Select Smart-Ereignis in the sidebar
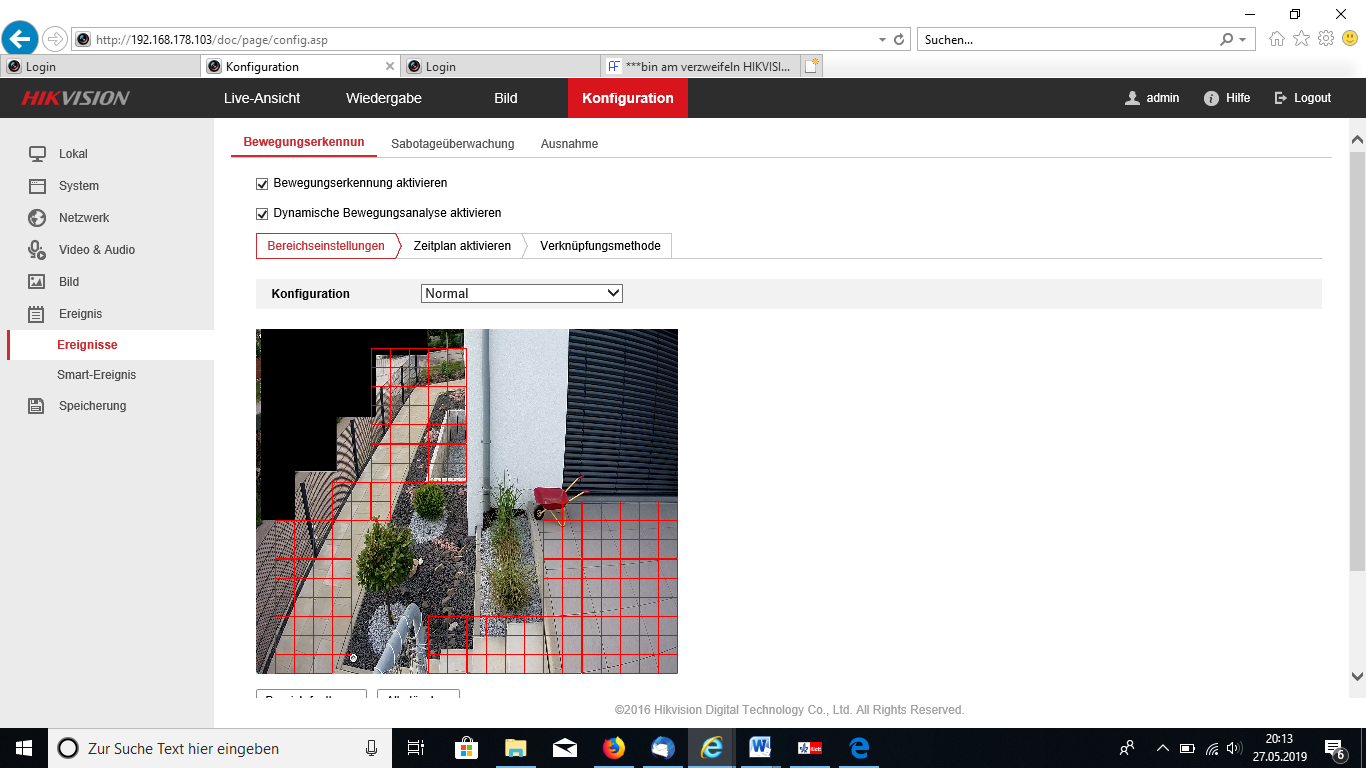Image resolution: width=1366 pixels, height=768 pixels. [x=96, y=375]
